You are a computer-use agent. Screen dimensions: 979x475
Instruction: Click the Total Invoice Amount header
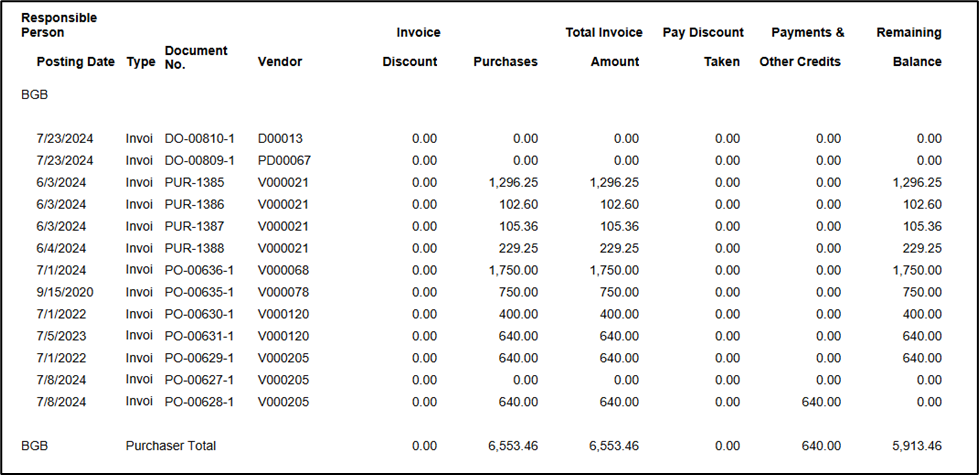coord(604,47)
